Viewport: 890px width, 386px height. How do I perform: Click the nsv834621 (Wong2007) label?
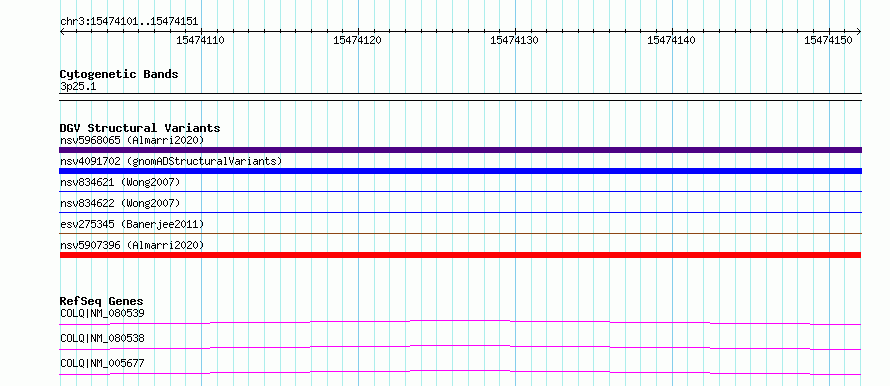click(x=120, y=182)
